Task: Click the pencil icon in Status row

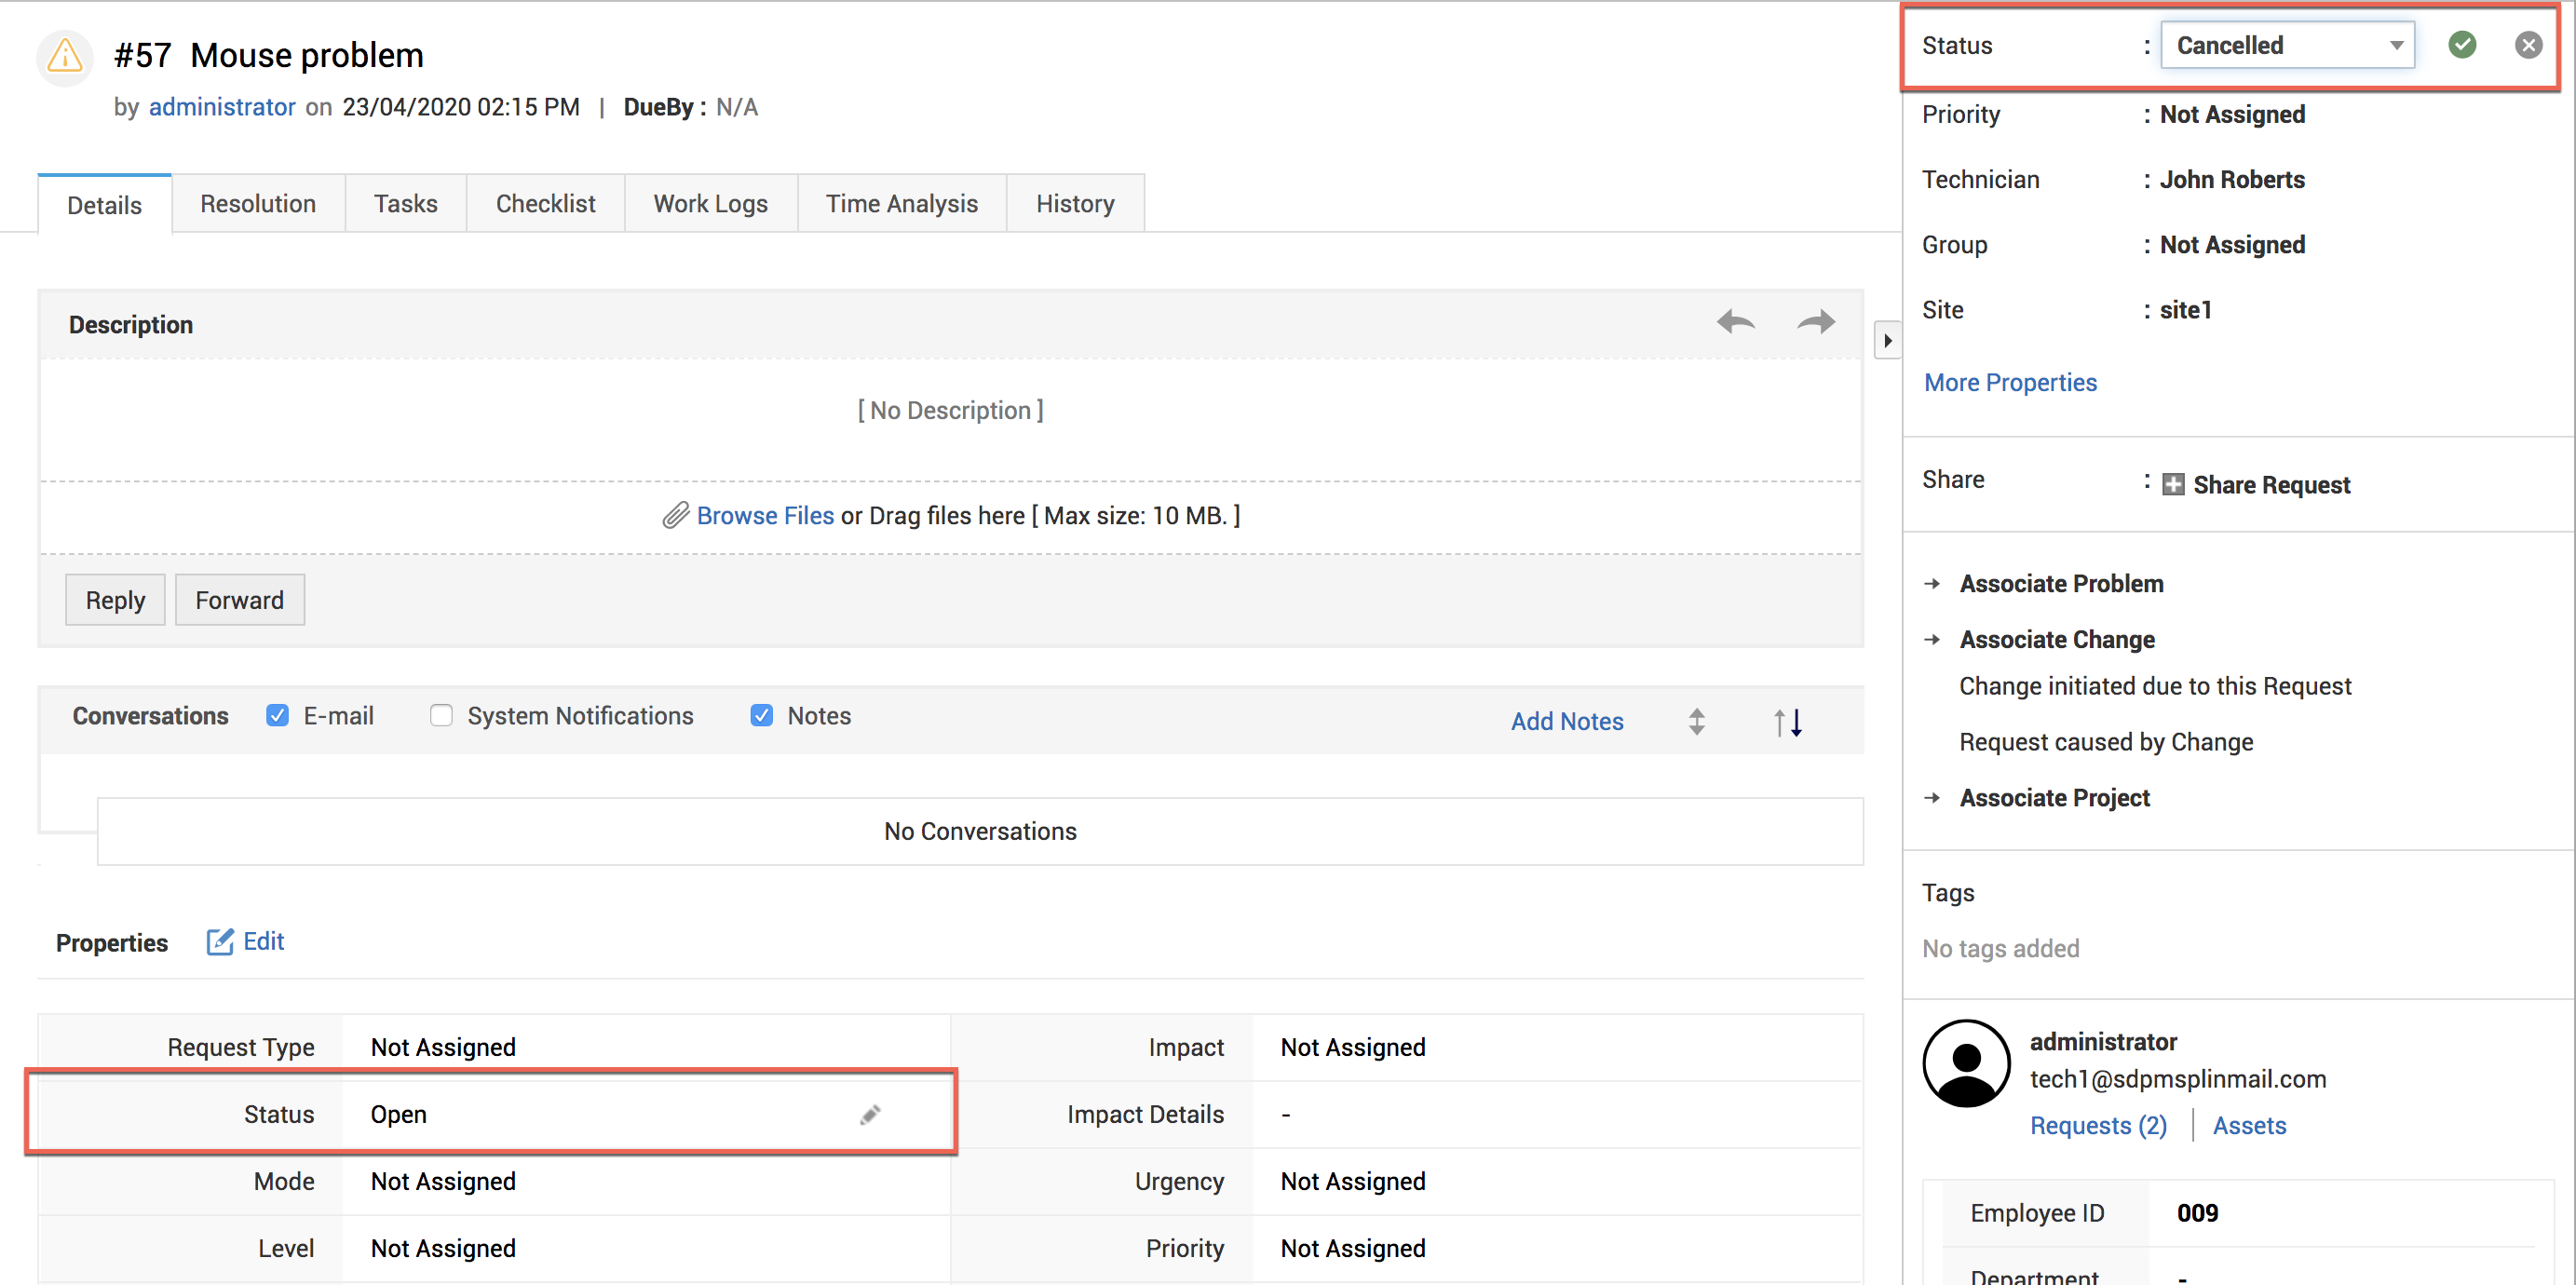Action: [869, 1115]
